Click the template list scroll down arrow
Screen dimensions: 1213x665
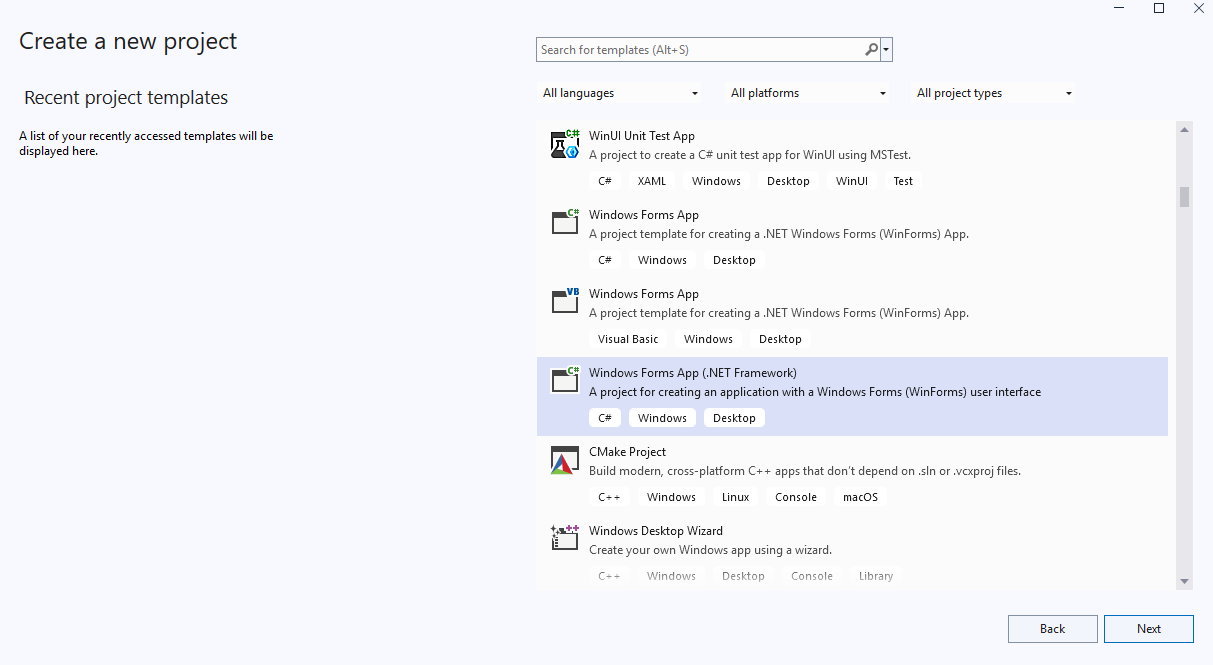coord(1184,581)
